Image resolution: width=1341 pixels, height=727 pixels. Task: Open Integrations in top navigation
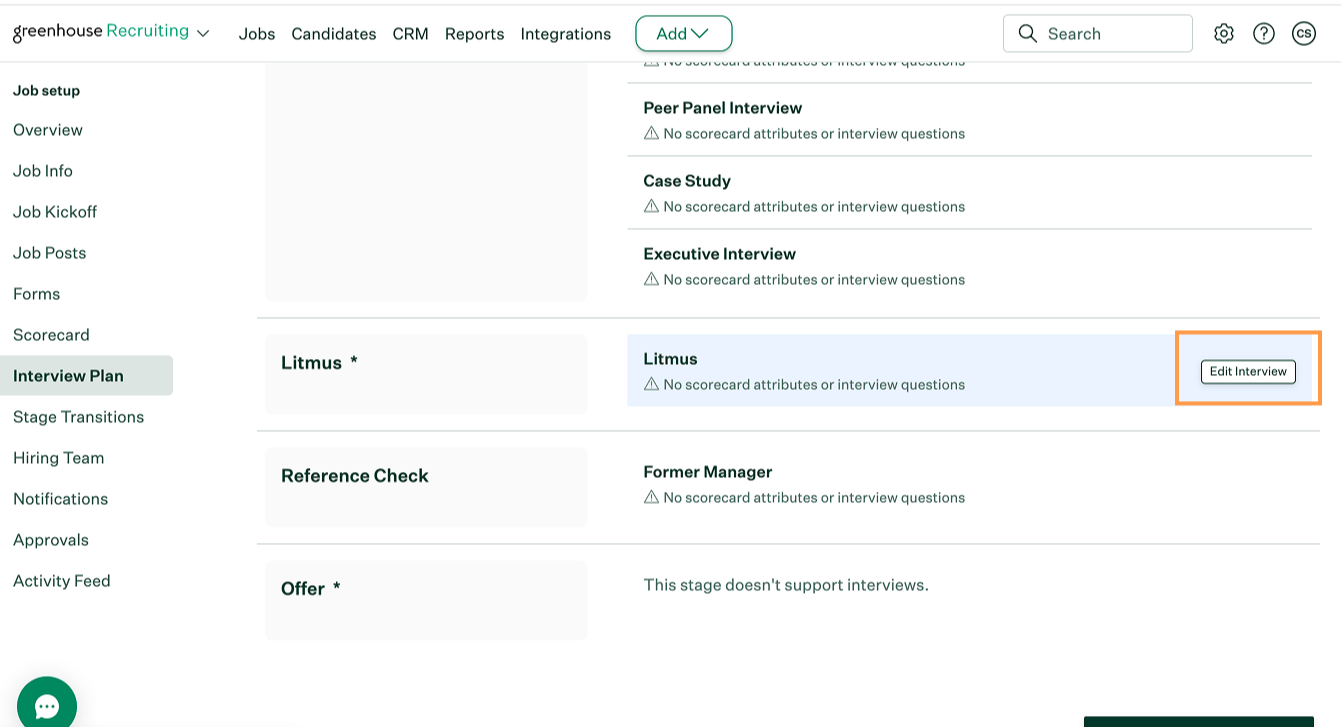[x=566, y=34]
